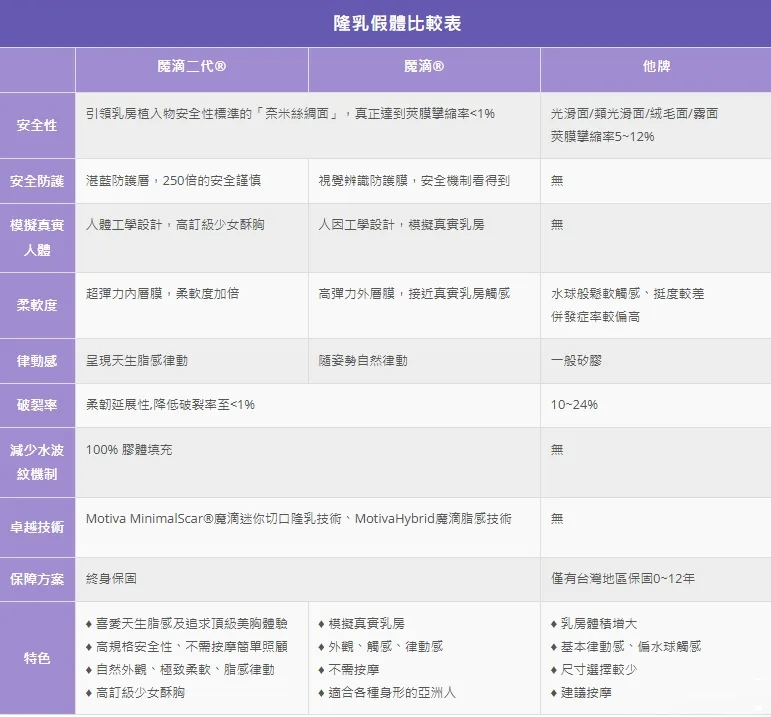Click the 卓越技術 row label
This screenshot has height=717, width=771.
37,527
